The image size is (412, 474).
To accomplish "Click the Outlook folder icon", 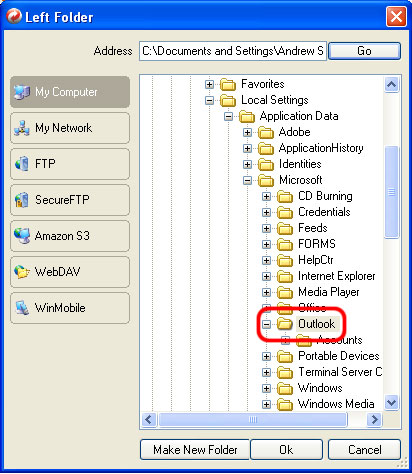I will 285,323.
